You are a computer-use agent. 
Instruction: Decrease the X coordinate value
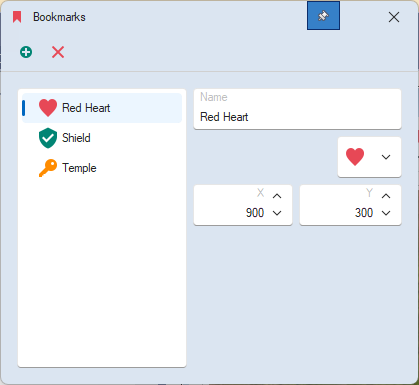(277, 213)
